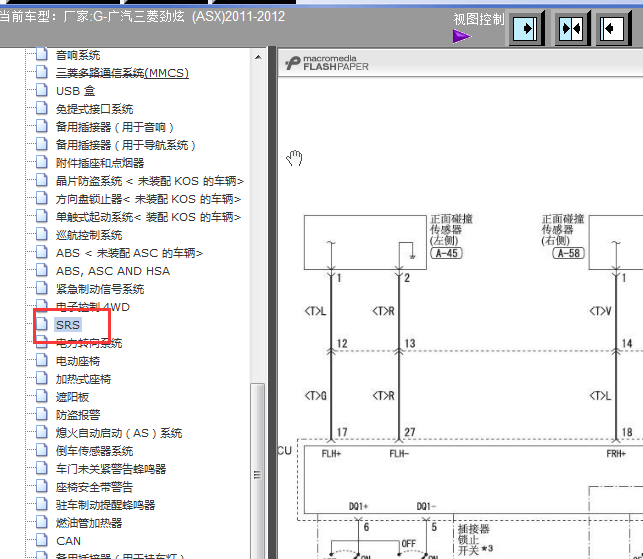
Task: Click the Macromedia FlashPaper logo
Action: [x=327, y=63]
